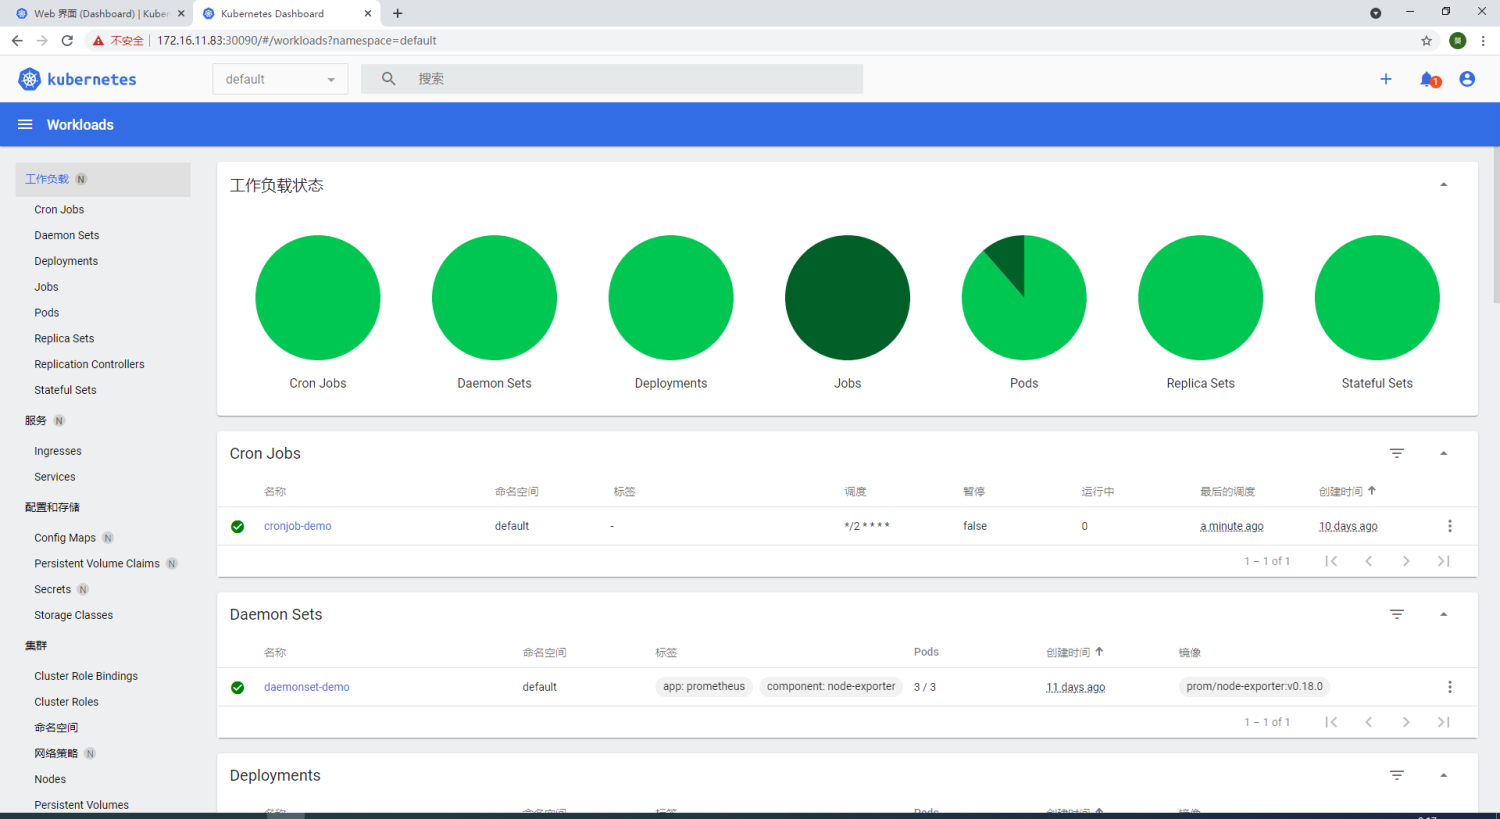
Task: Open Cron Jobs in sidebar
Action: (59, 209)
